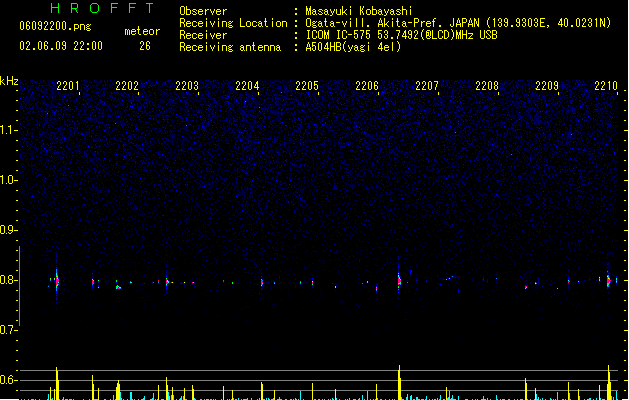Click the HROFFT title text

tap(102, 8)
